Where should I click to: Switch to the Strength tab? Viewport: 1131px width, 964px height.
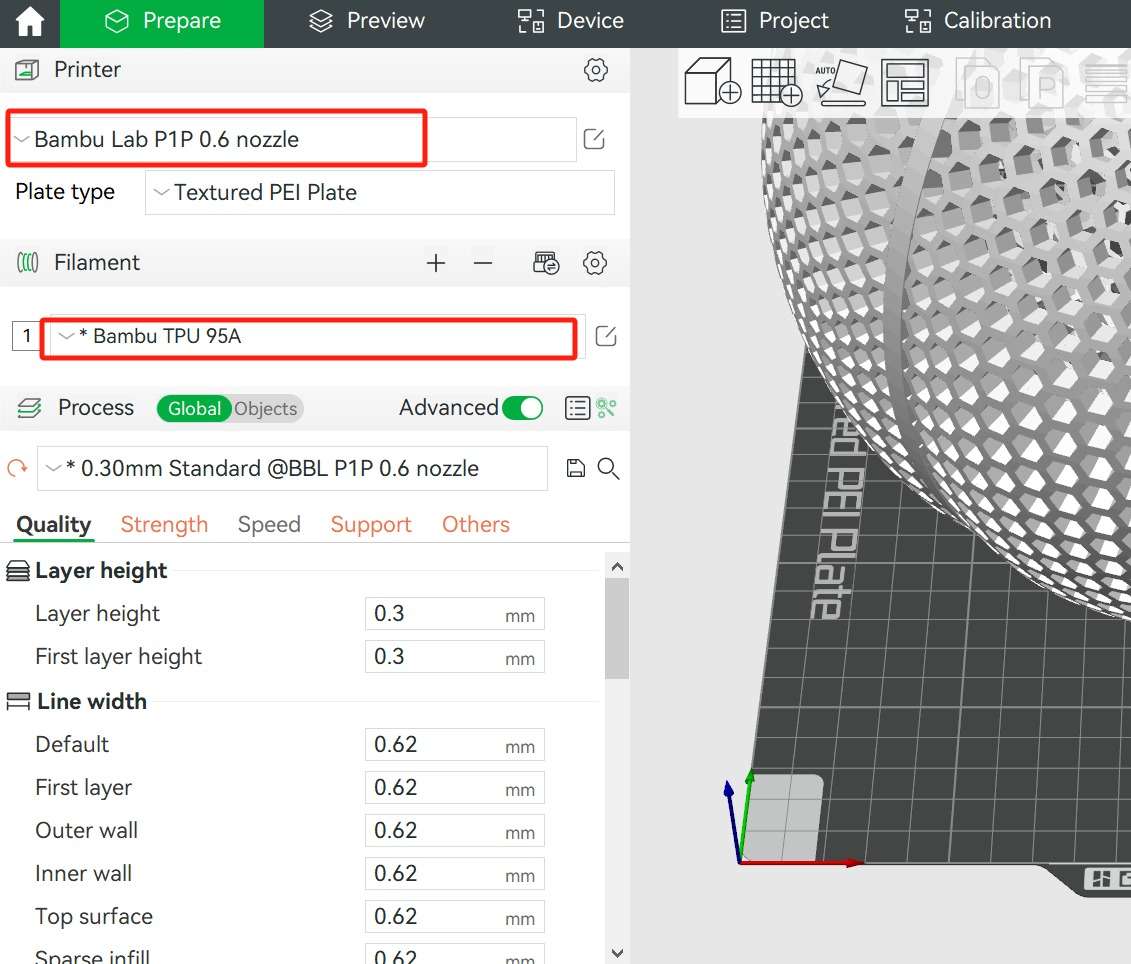point(164,525)
